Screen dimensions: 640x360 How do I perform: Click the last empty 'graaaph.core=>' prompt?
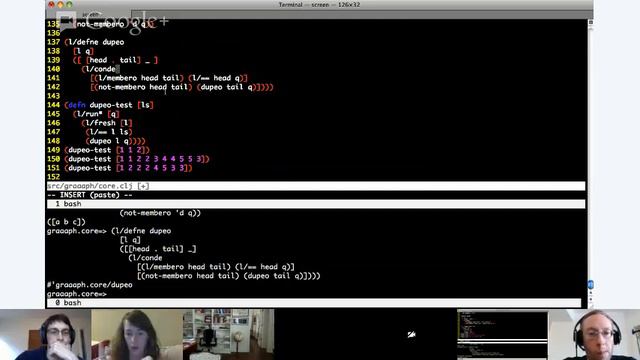(77, 294)
